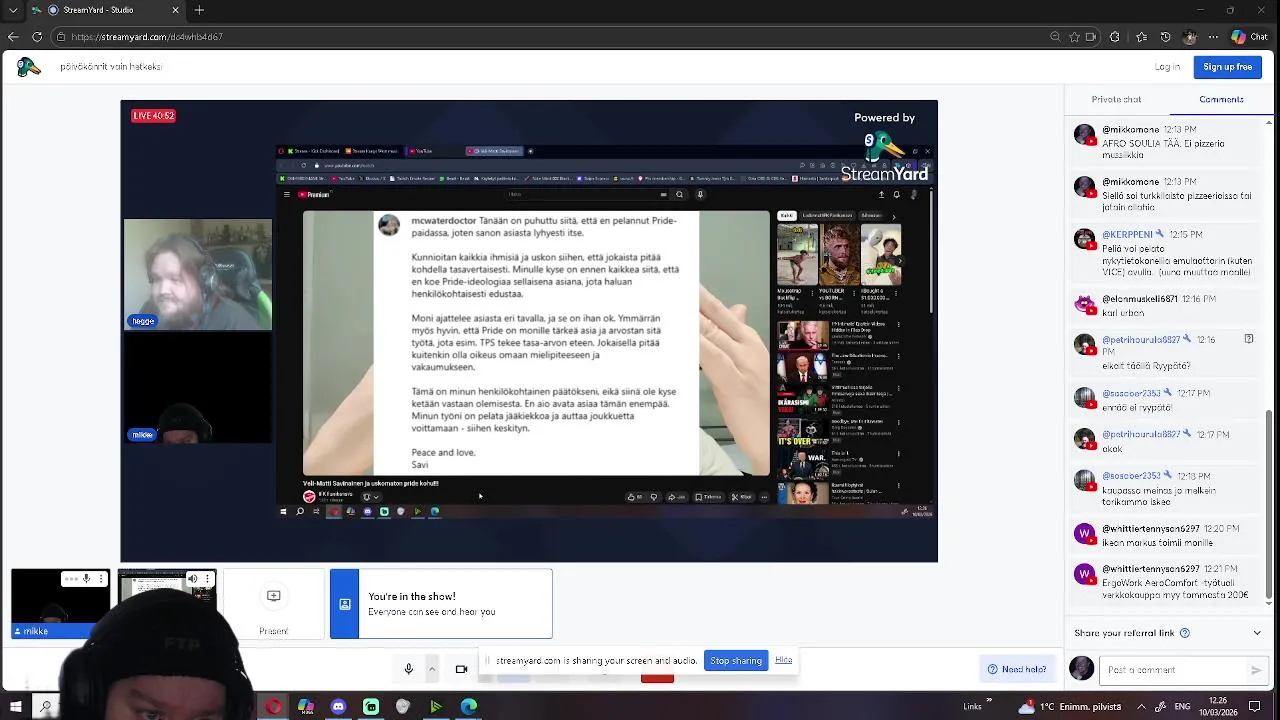1280x720 pixels.
Task: Open Microsoft Edge from the taskbar
Action: coord(469,707)
